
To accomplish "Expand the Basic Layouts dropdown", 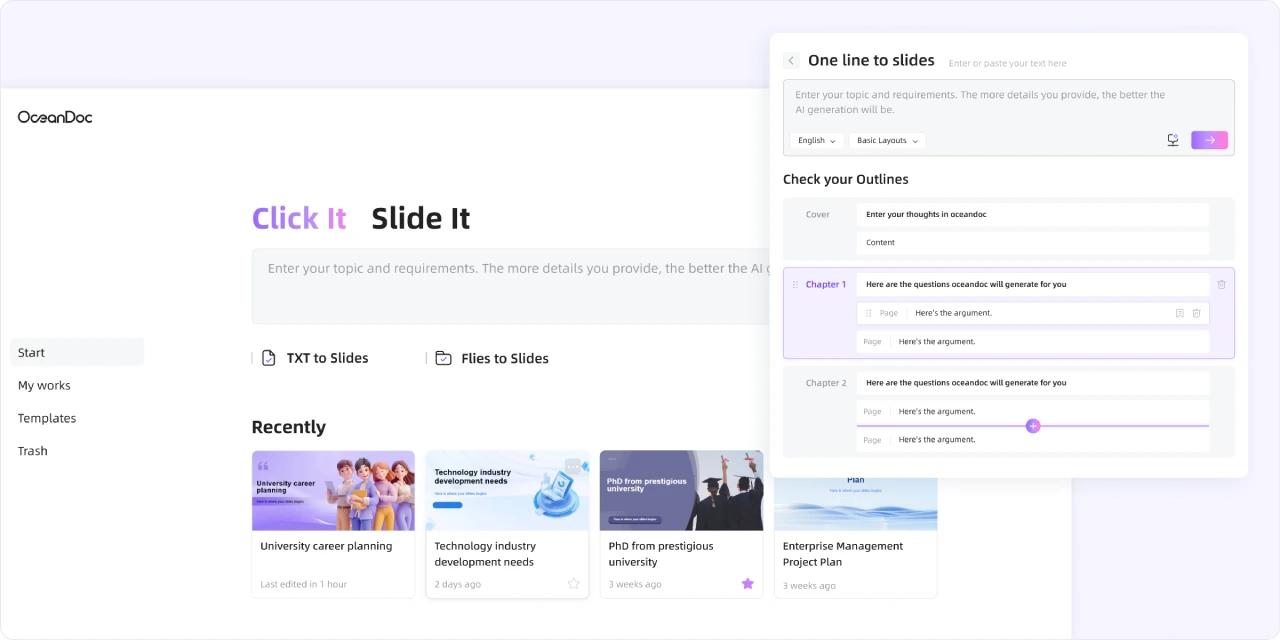I will tap(887, 141).
